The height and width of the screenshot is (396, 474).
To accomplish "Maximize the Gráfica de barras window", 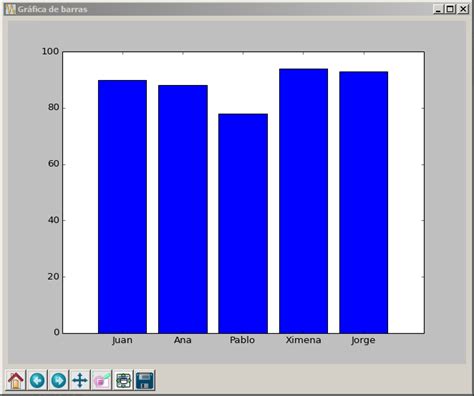I will click(x=450, y=9).
